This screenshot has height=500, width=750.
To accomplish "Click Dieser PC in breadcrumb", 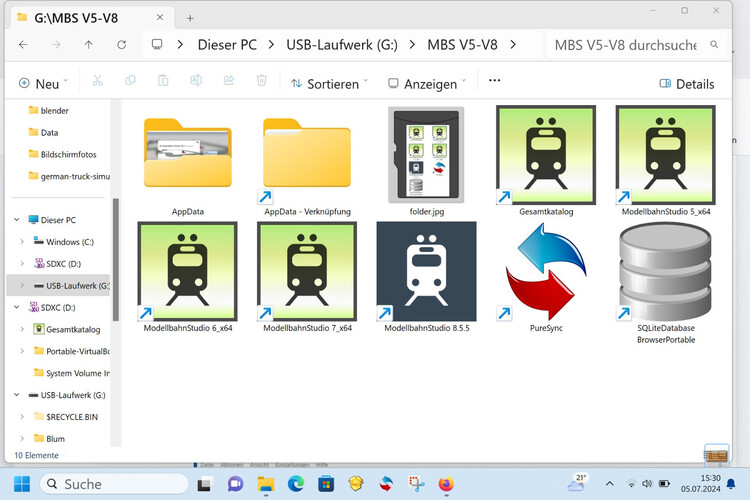I will 227,44.
